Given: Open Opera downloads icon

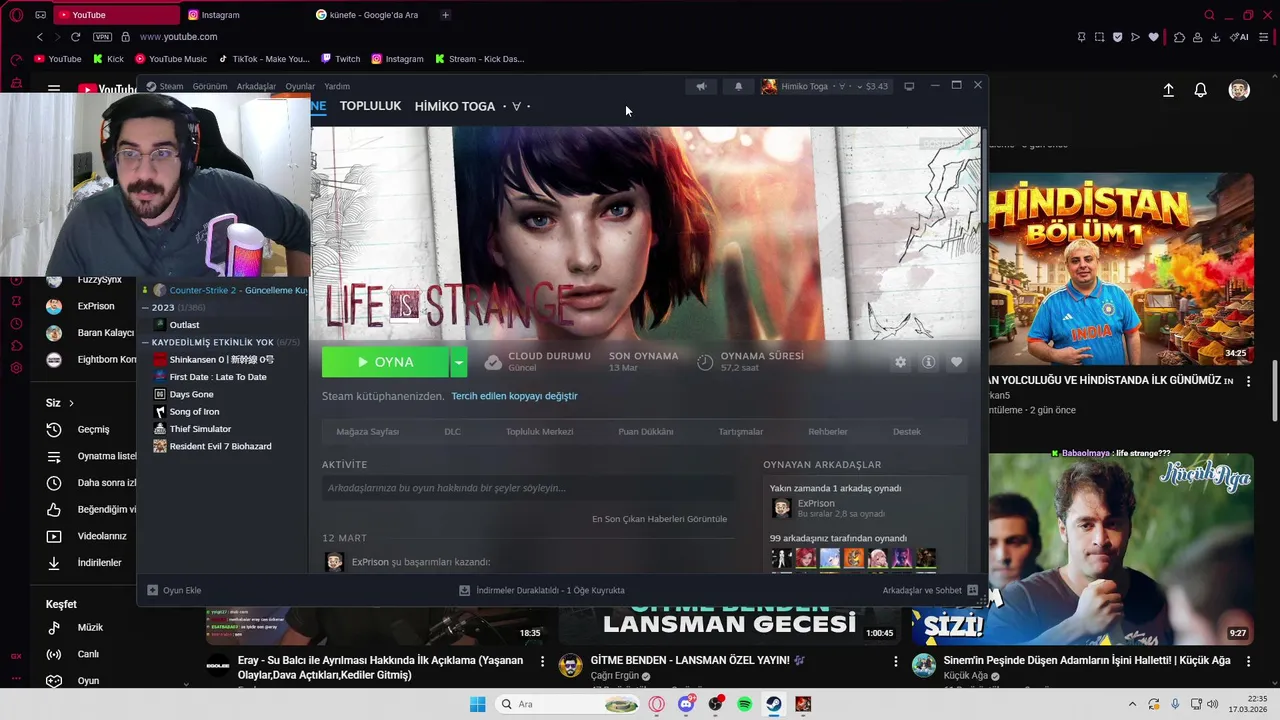Looking at the screenshot, I should coord(1215,37).
